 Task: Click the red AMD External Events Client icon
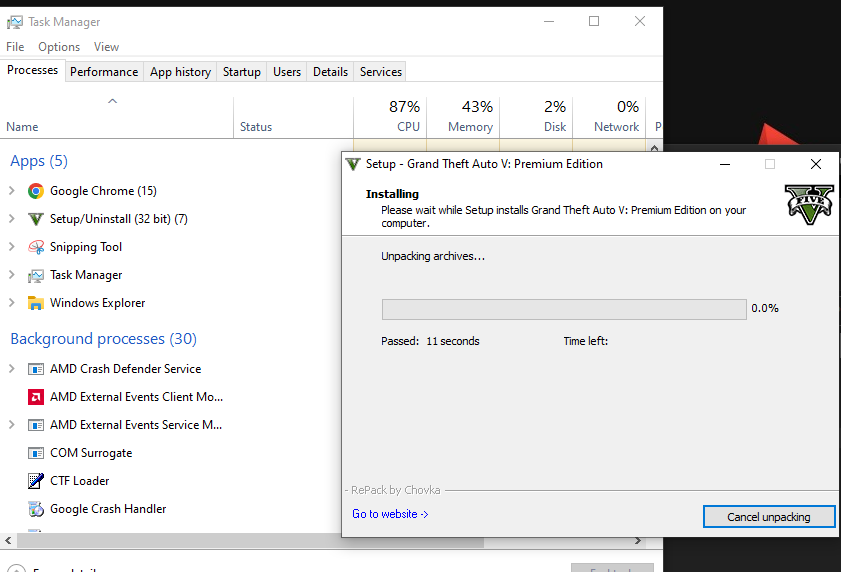pos(36,397)
